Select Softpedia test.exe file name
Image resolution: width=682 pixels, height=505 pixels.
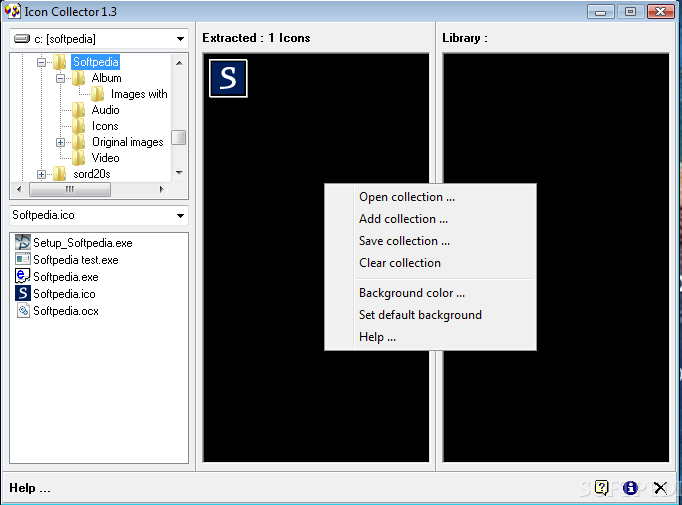pyautogui.click(x=76, y=260)
